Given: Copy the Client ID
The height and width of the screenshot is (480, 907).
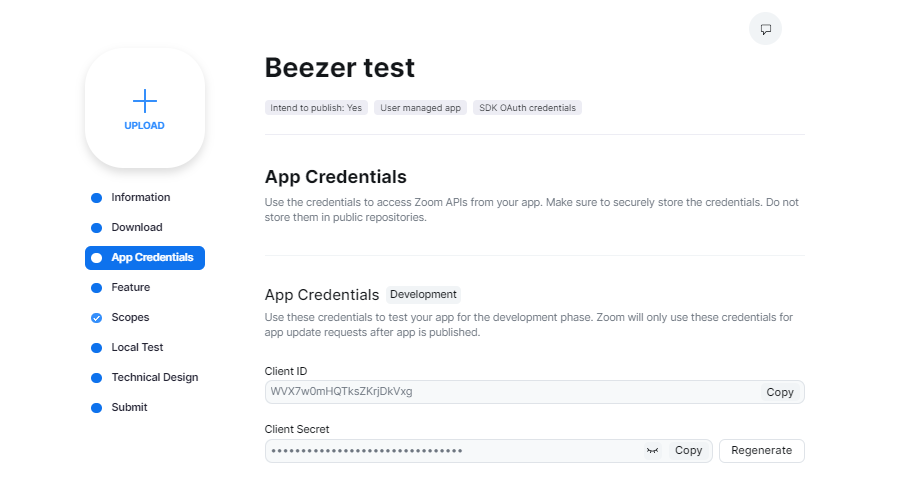Looking at the screenshot, I should click(x=780, y=392).
